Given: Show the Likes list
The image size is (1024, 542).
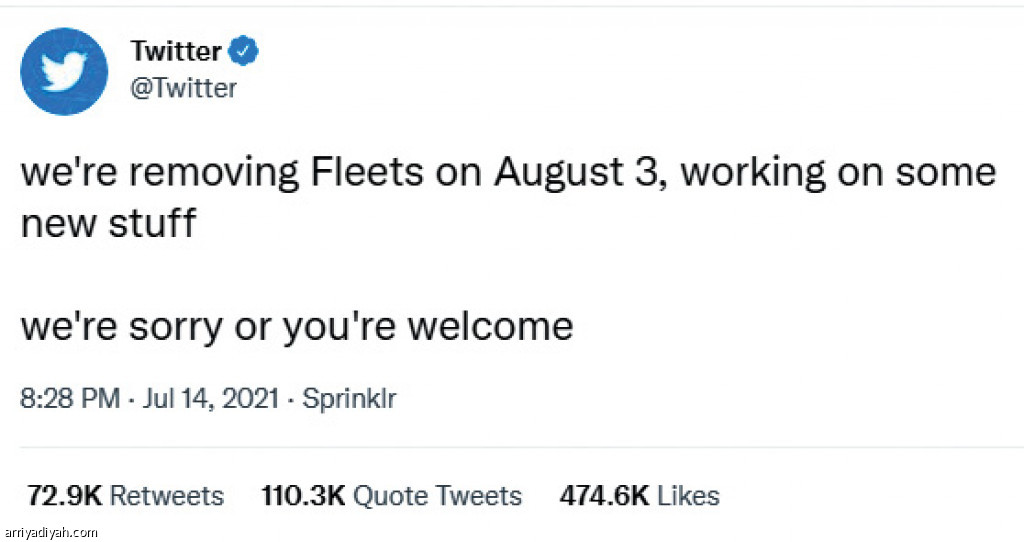Looking at the screenshot, I should tap(687, 495).
